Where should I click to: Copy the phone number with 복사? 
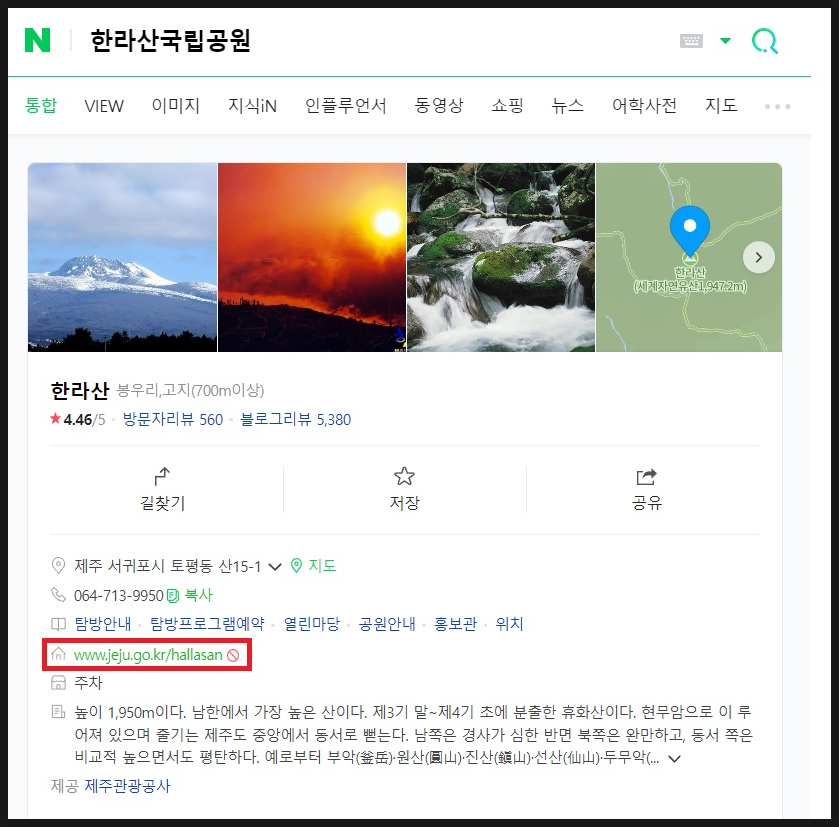pyautogui.click(x=190, y=595)
